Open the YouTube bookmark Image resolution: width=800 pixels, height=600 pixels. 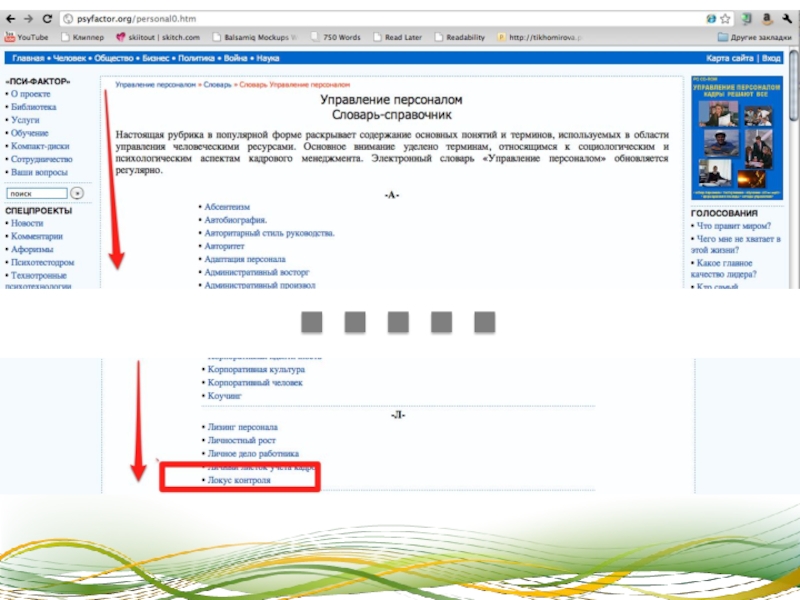(27, 37)
